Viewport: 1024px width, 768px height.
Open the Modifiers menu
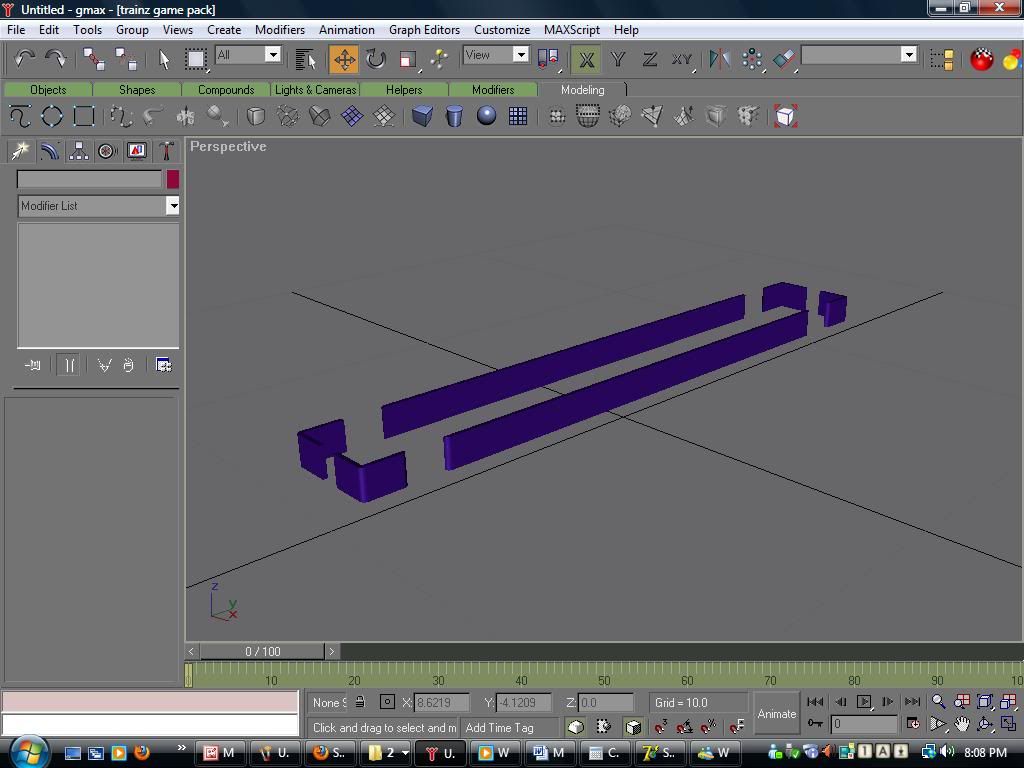coord(280,30)
